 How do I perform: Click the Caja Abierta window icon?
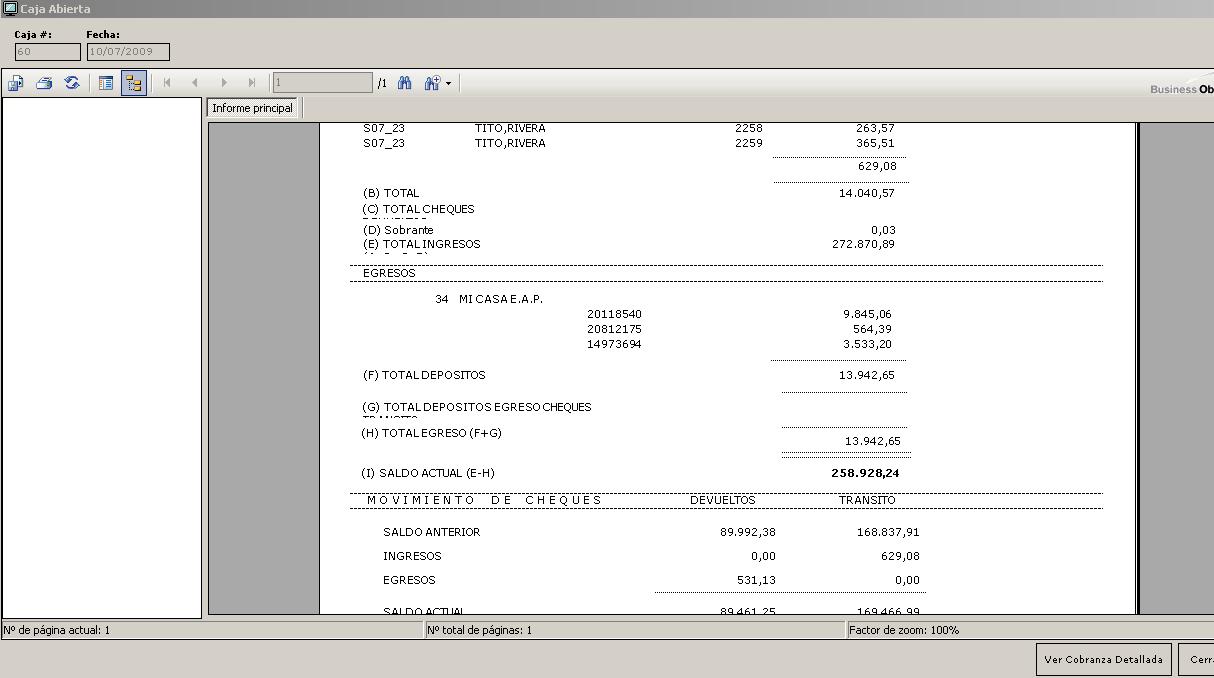tap(10, 8)
